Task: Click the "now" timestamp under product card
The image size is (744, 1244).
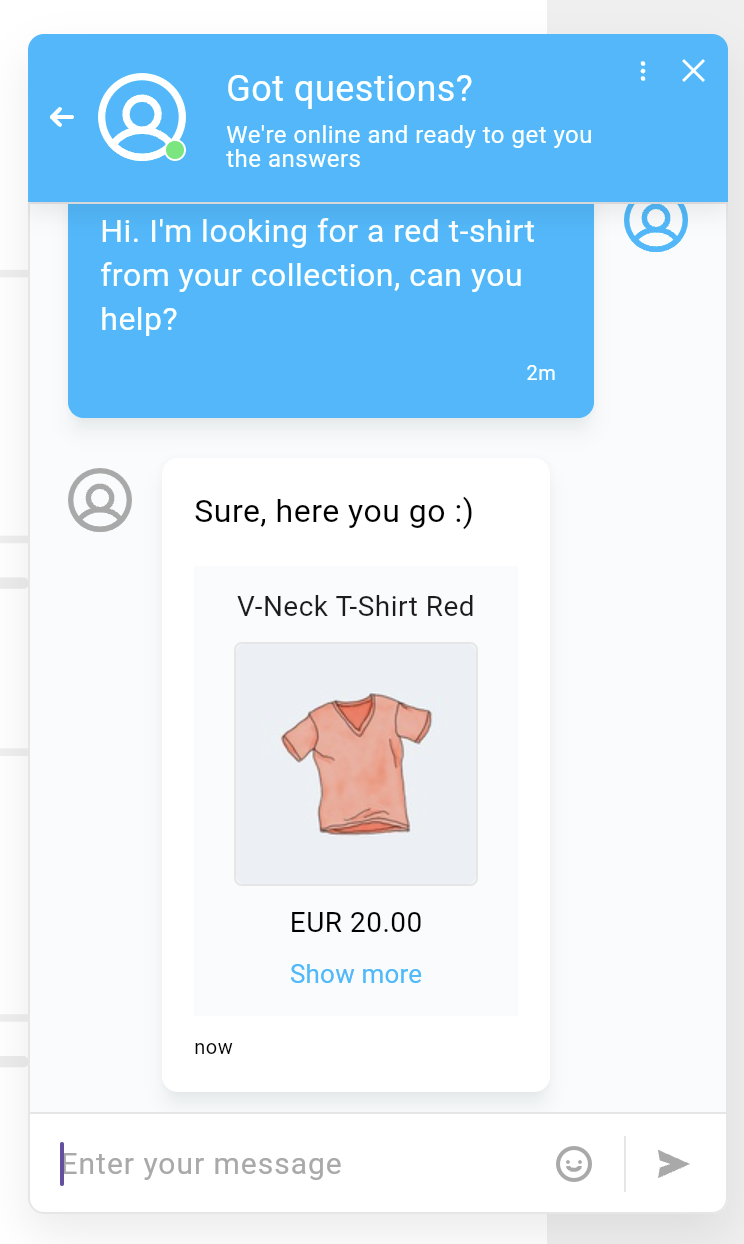Action: click(x=213, y=1047)
